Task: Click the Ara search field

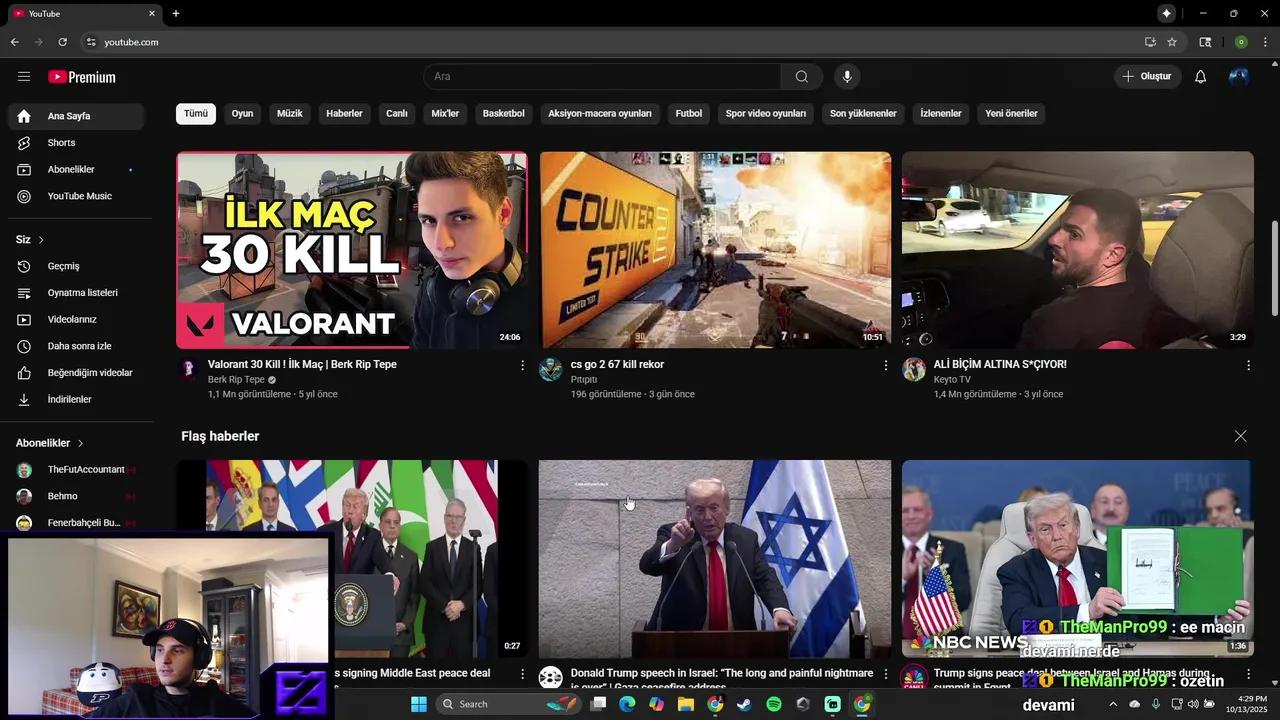Action: tap(603, 77)
